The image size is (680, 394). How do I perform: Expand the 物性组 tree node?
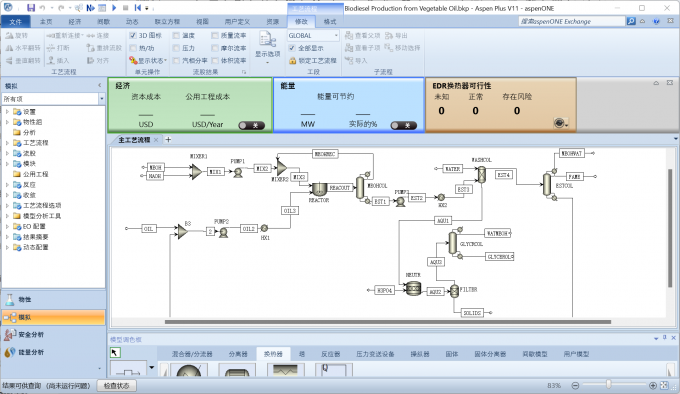7,122
